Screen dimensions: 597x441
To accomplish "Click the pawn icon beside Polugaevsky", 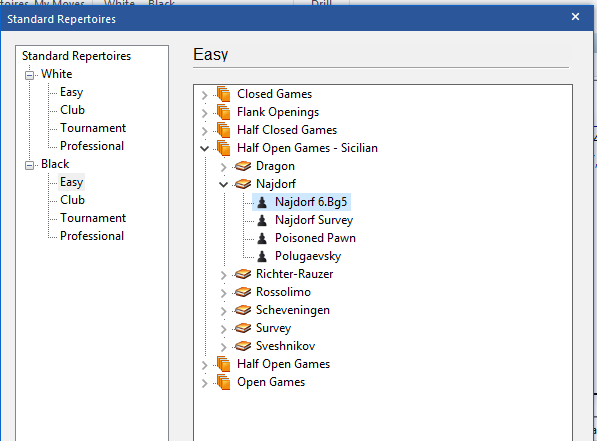I will (x=262, y=256).
